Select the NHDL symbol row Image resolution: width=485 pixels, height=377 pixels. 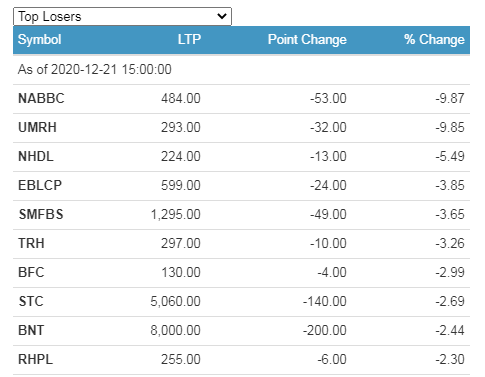pyautogui.click(x=241, y=157)
